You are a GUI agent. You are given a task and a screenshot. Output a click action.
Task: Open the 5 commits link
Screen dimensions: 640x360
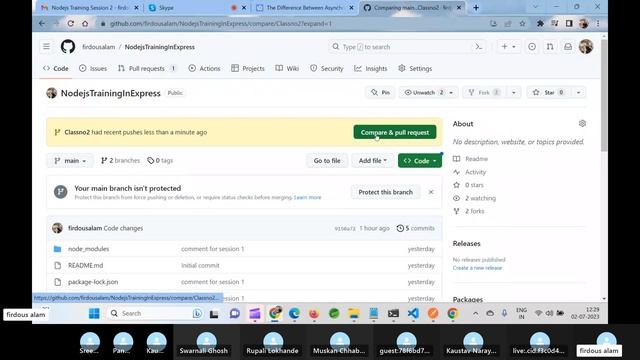tap(416, 228)
